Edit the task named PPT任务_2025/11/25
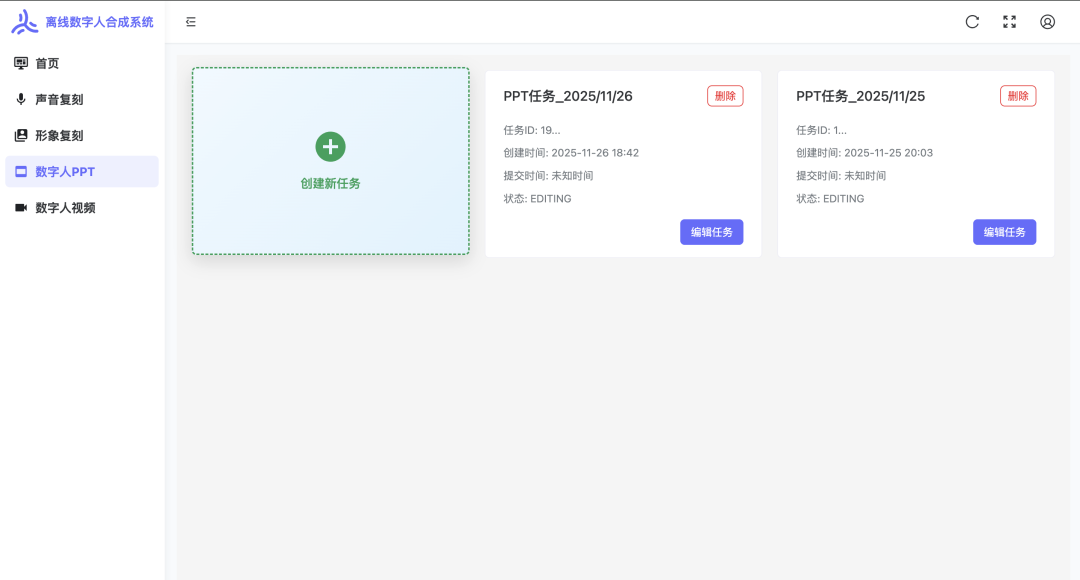This screenshot has height=580, width=1080. [x=1004, y=231]
